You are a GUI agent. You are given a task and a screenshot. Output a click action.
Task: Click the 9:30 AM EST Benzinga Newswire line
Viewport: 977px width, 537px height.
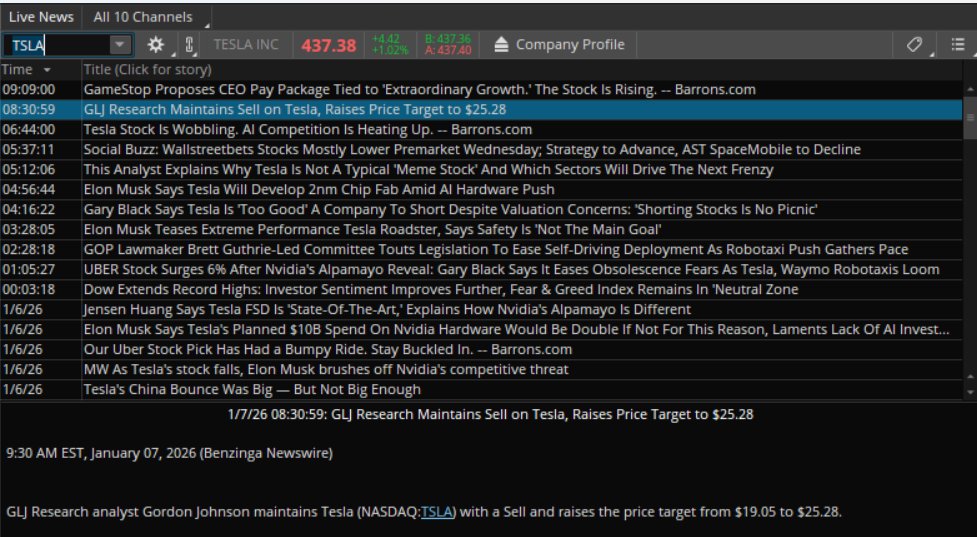169,453
